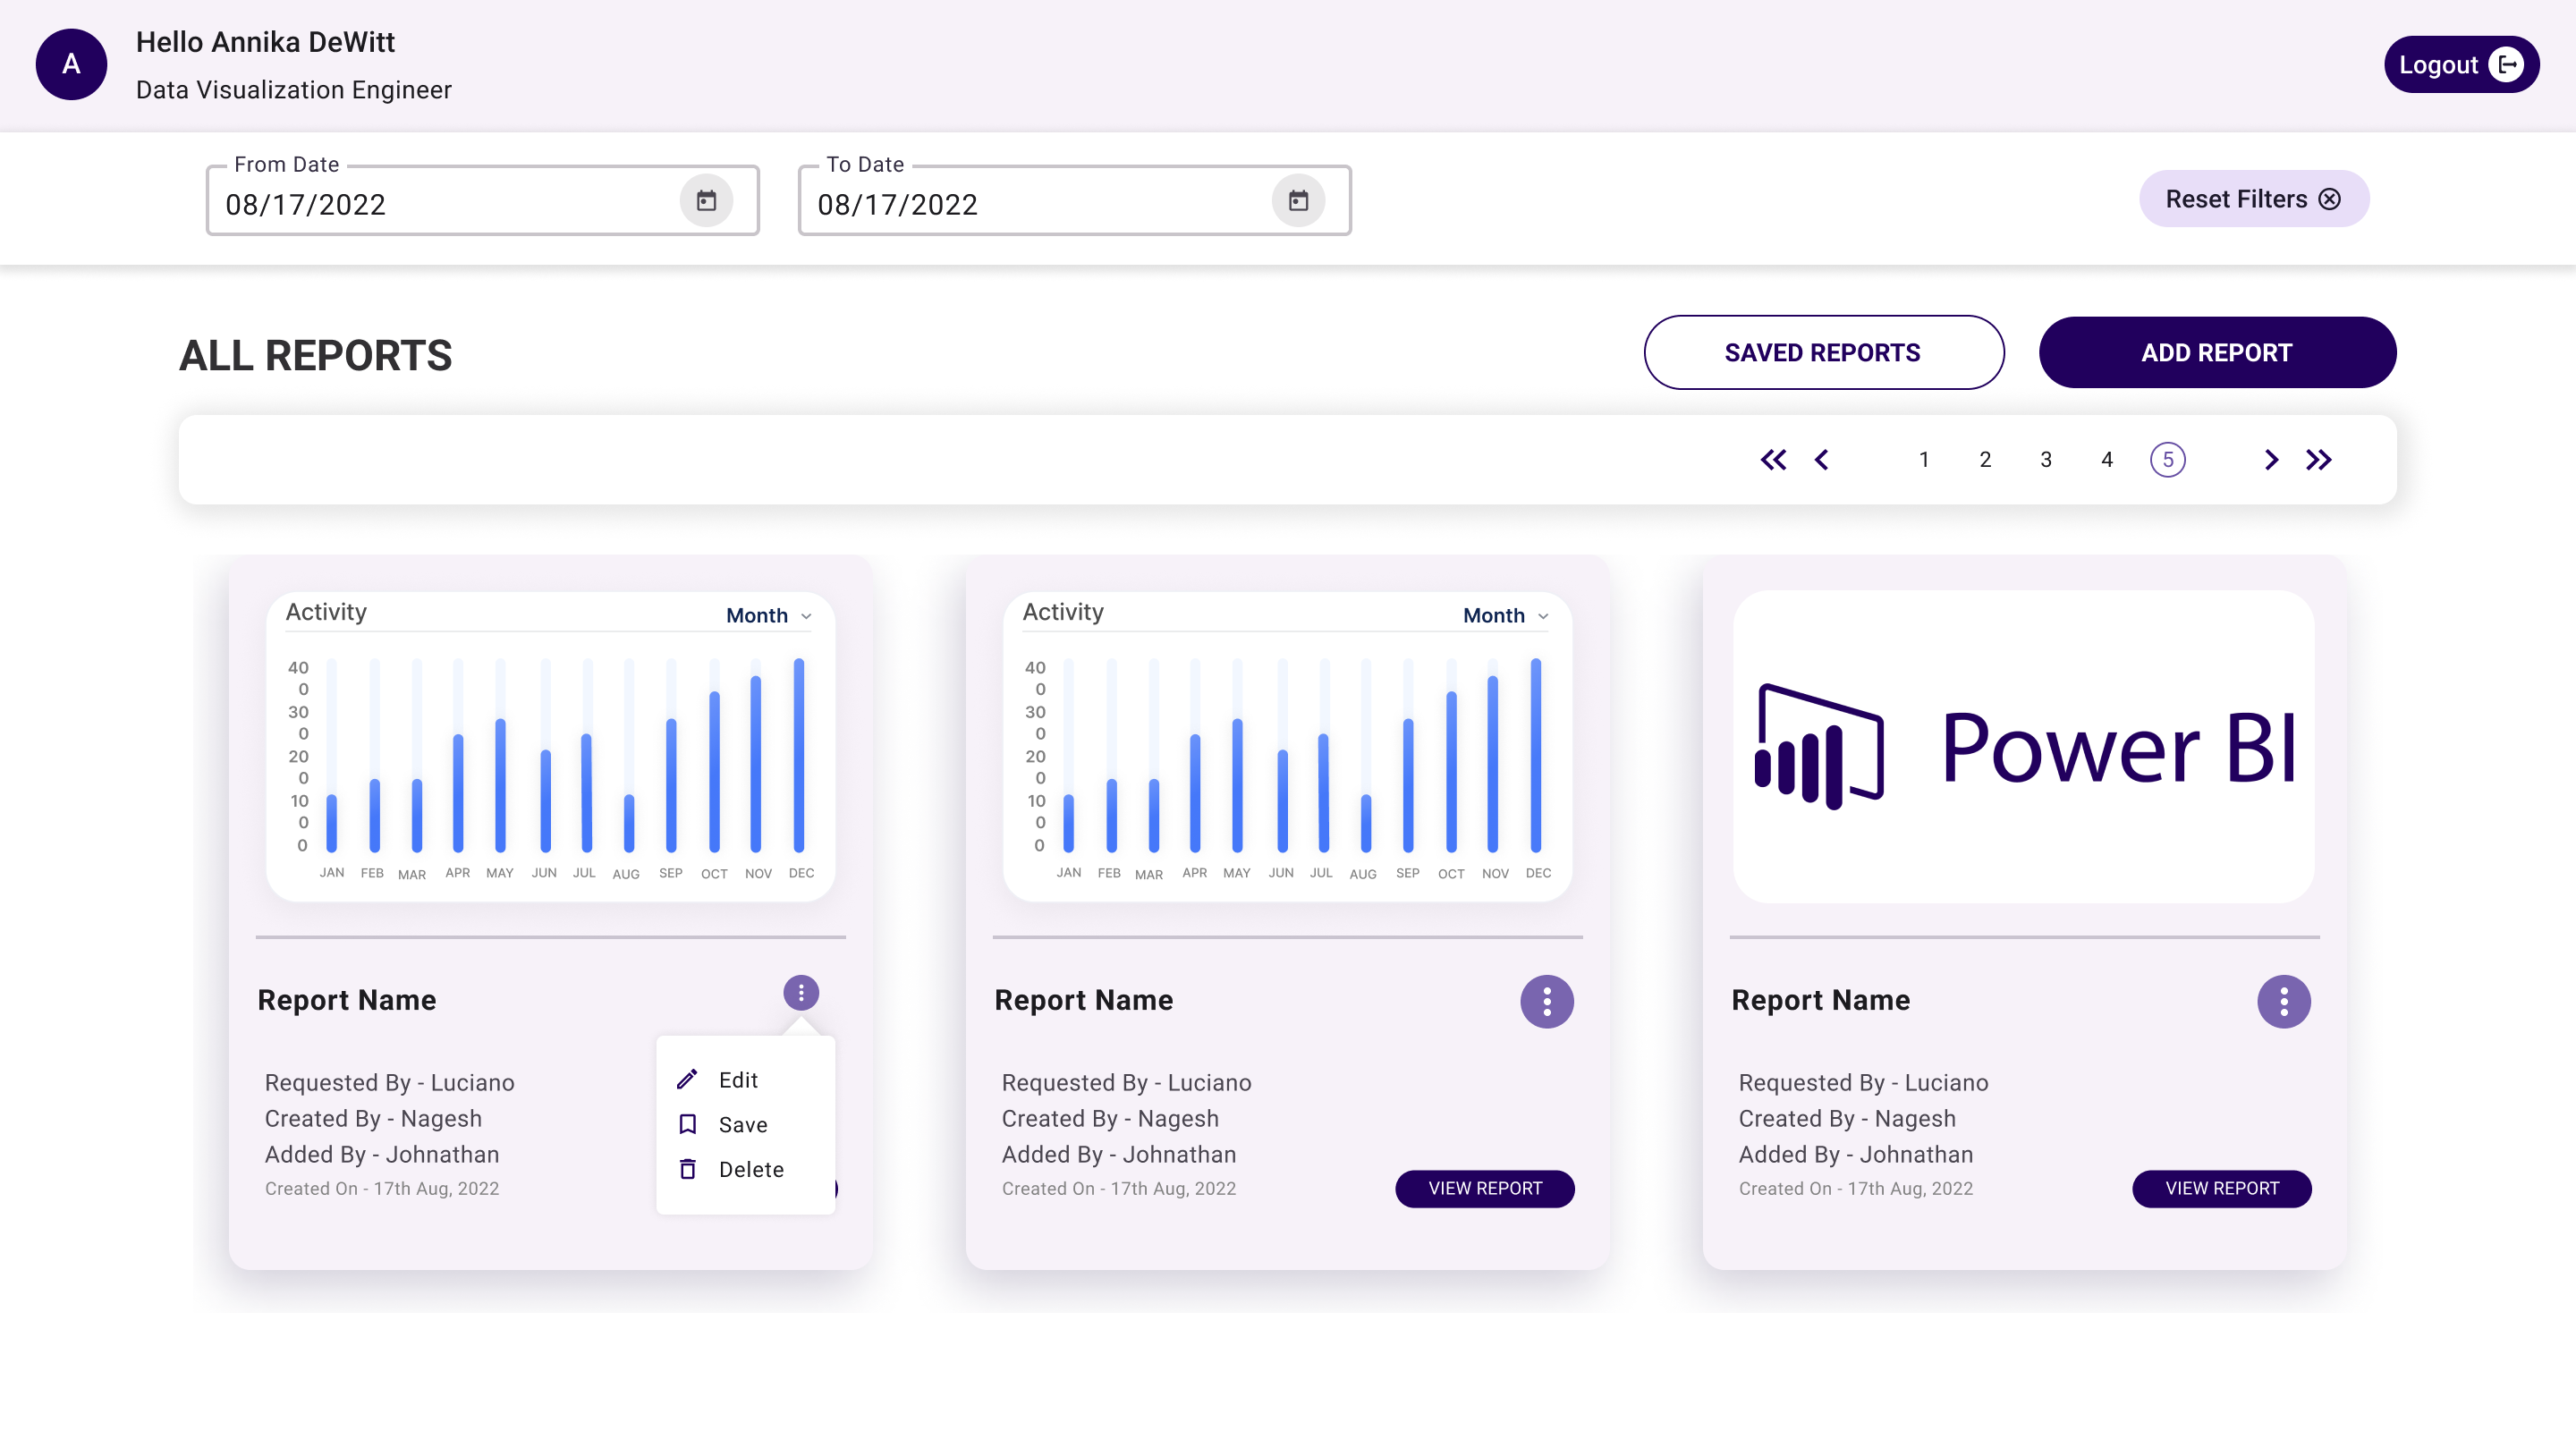The width and height of the screenshot is (2576, 1431).
Task: Choose Delete from the report context menu
Action: click(745, 1170)
